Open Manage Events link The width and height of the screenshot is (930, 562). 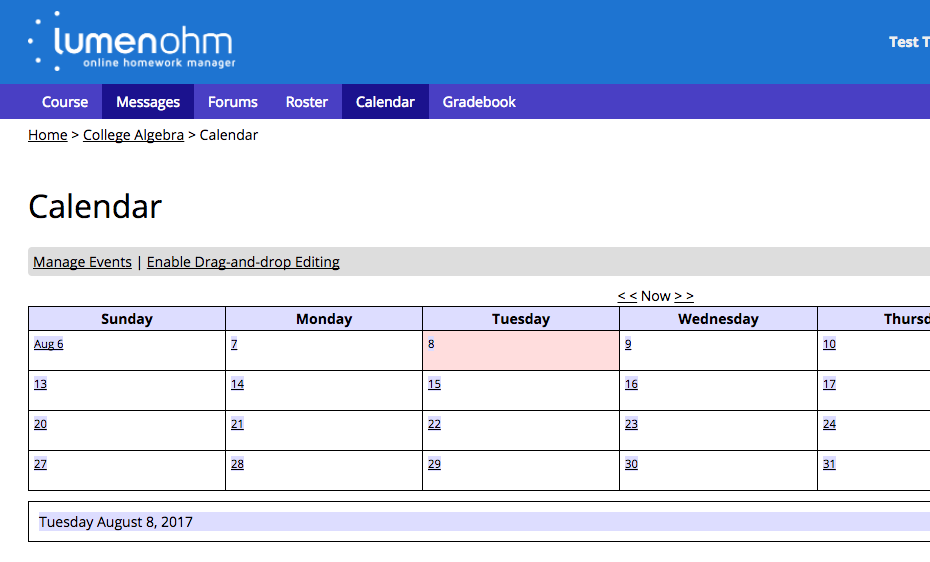82,262
